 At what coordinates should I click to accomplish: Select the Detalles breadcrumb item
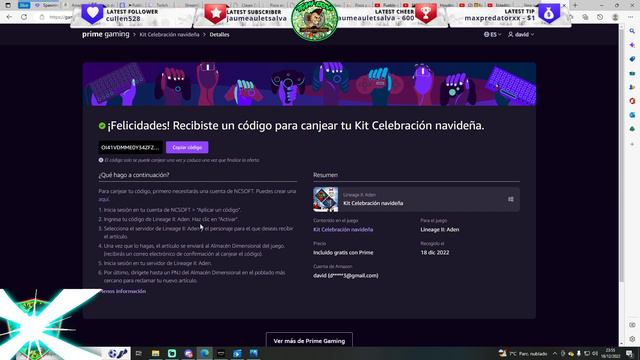coord(219,35)
